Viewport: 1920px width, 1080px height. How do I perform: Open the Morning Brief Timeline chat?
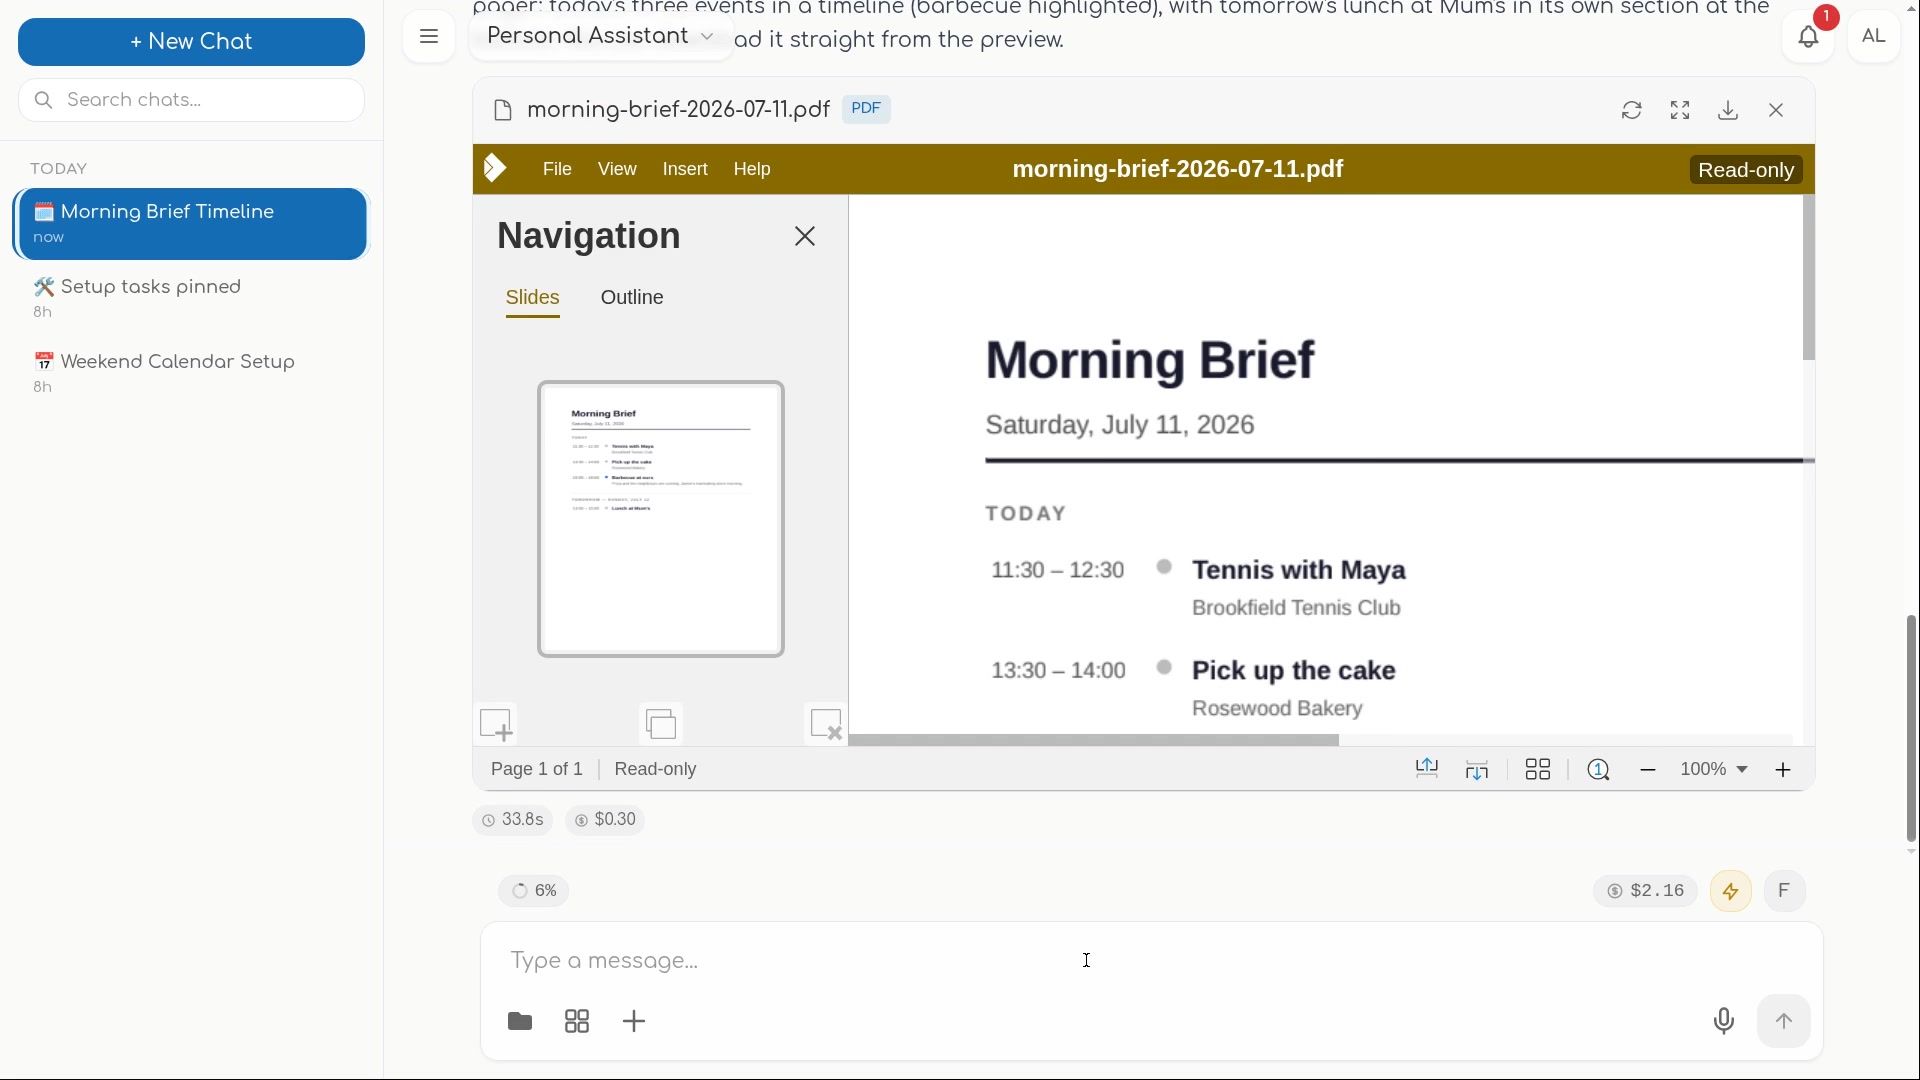pos(191,224)
